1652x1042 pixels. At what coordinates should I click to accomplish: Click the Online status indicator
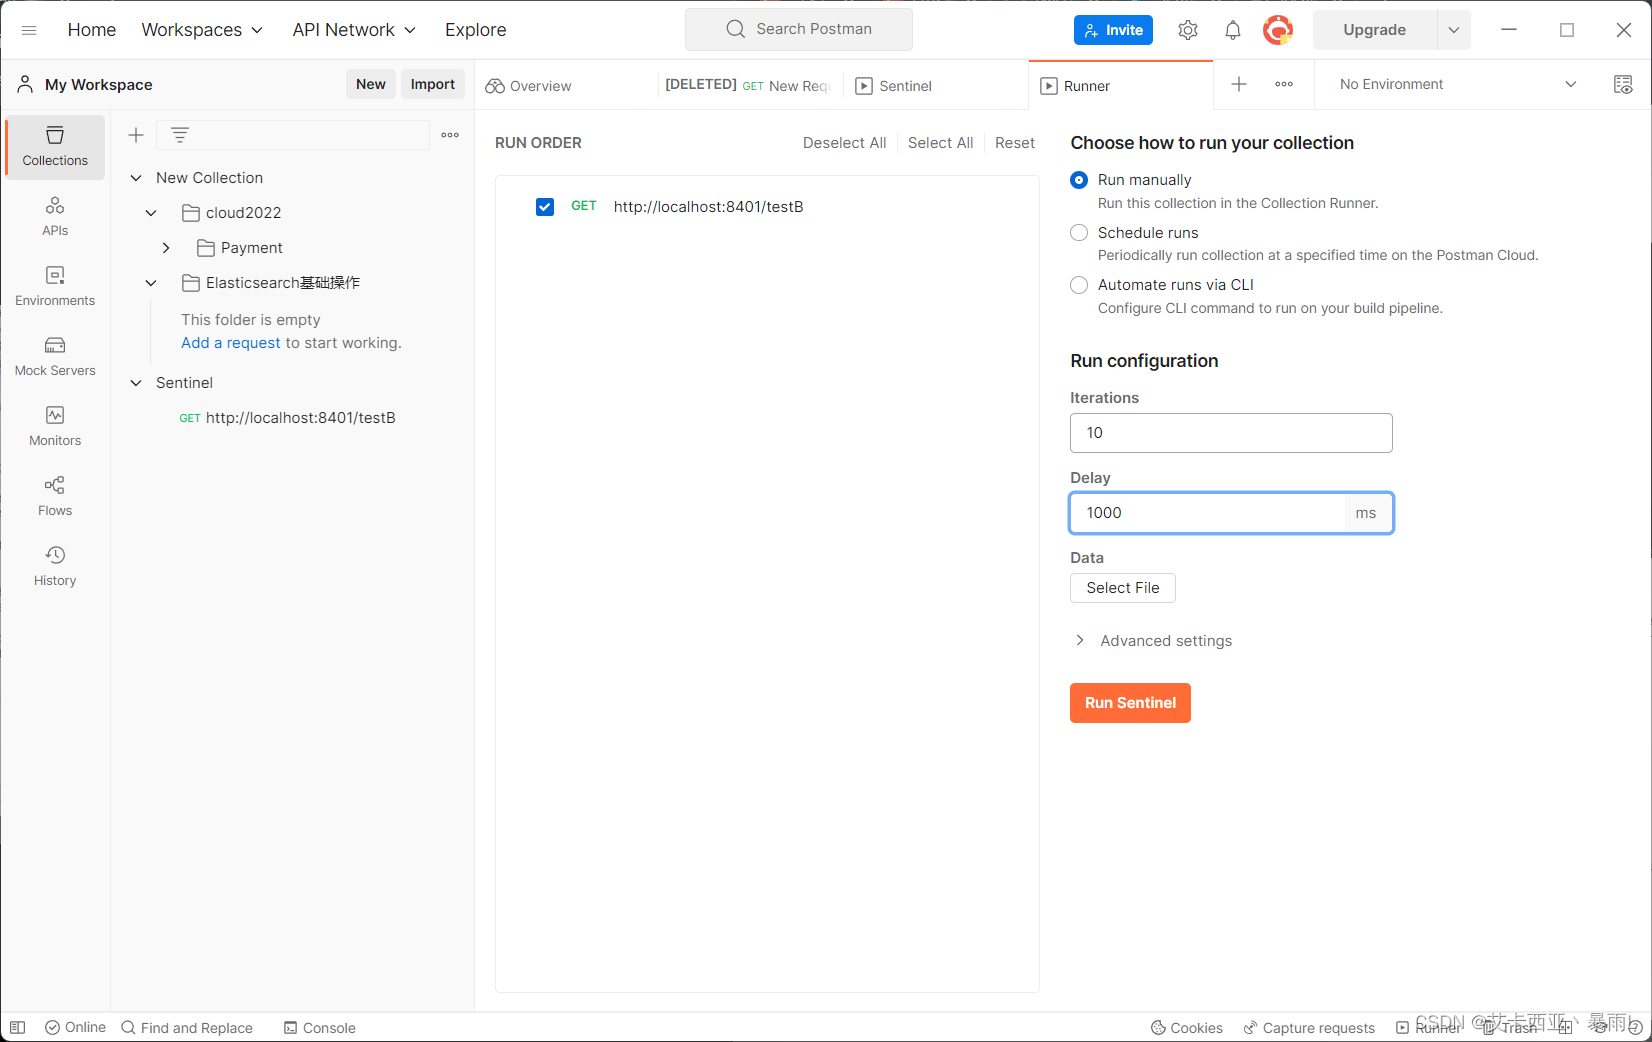(x=75, y=1027)
